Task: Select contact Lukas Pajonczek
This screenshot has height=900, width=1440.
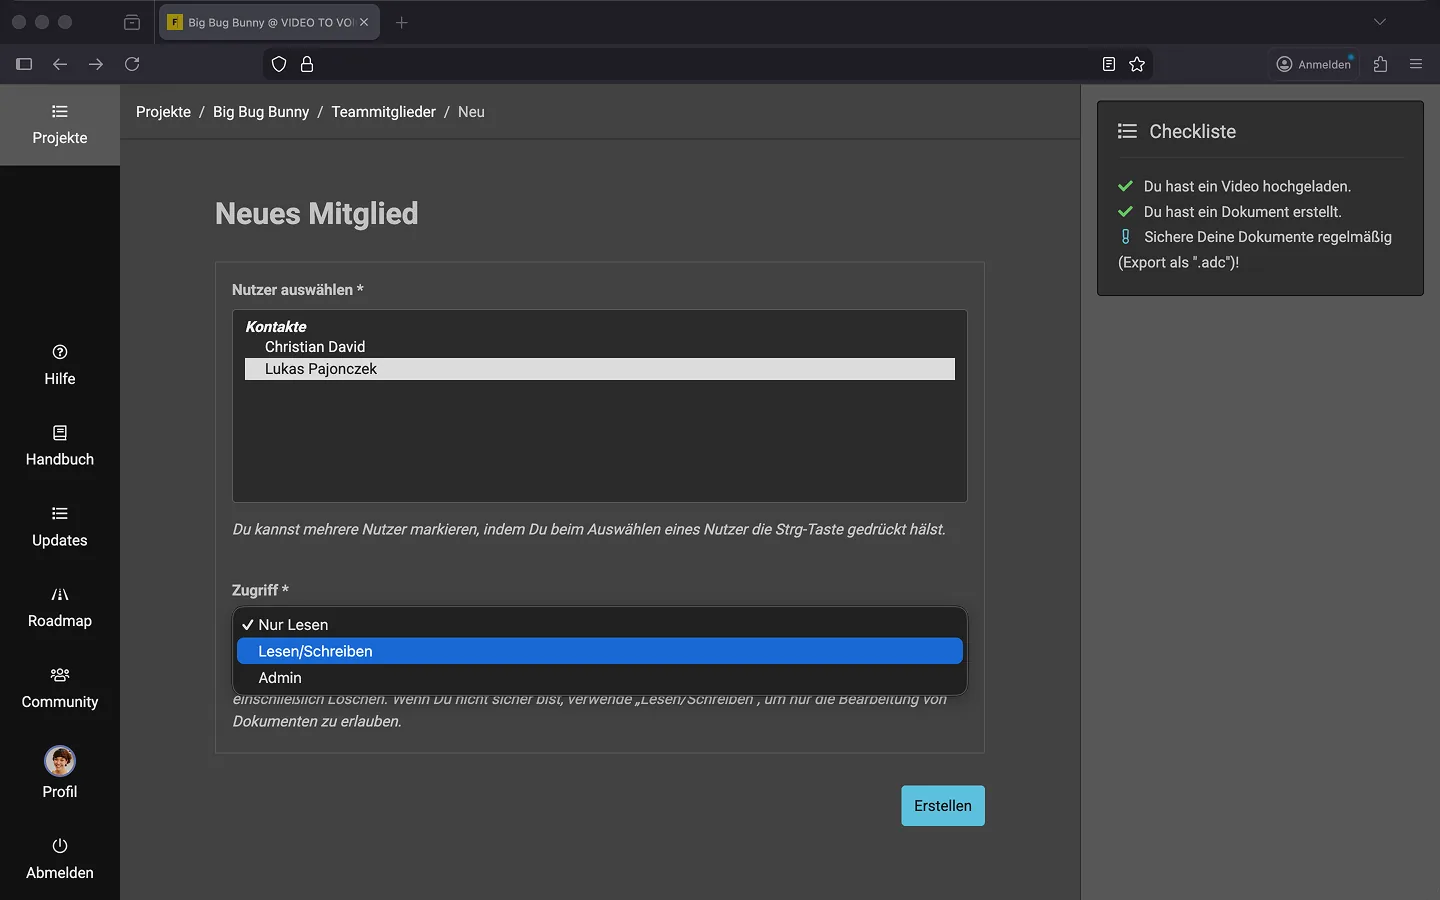Action: (321, 369)
